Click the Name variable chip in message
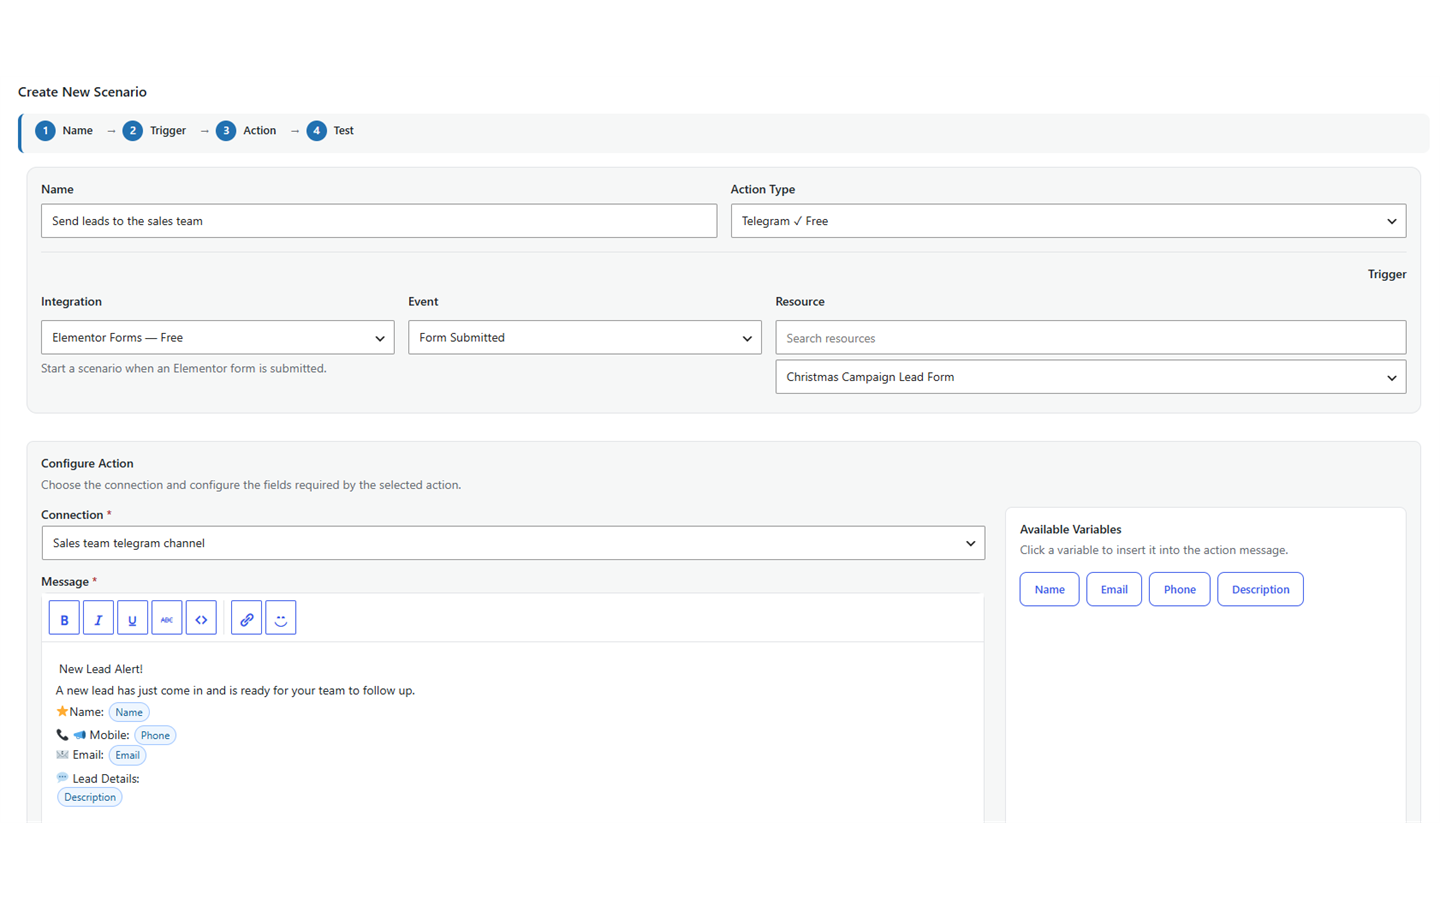 pos(129,712)
